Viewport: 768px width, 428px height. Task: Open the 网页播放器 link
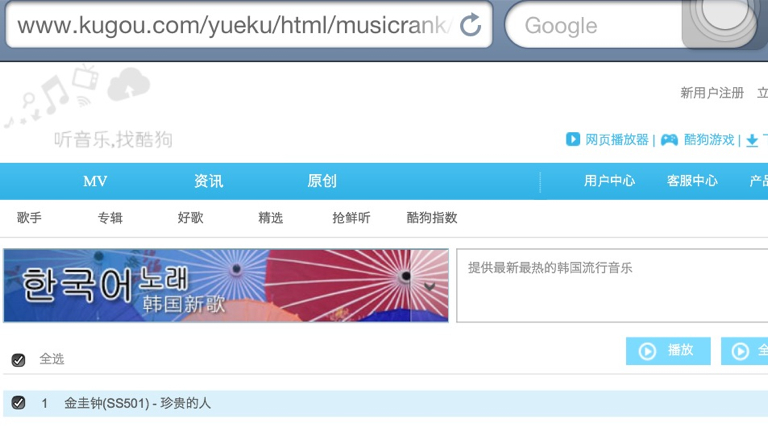tap(617, 140)
